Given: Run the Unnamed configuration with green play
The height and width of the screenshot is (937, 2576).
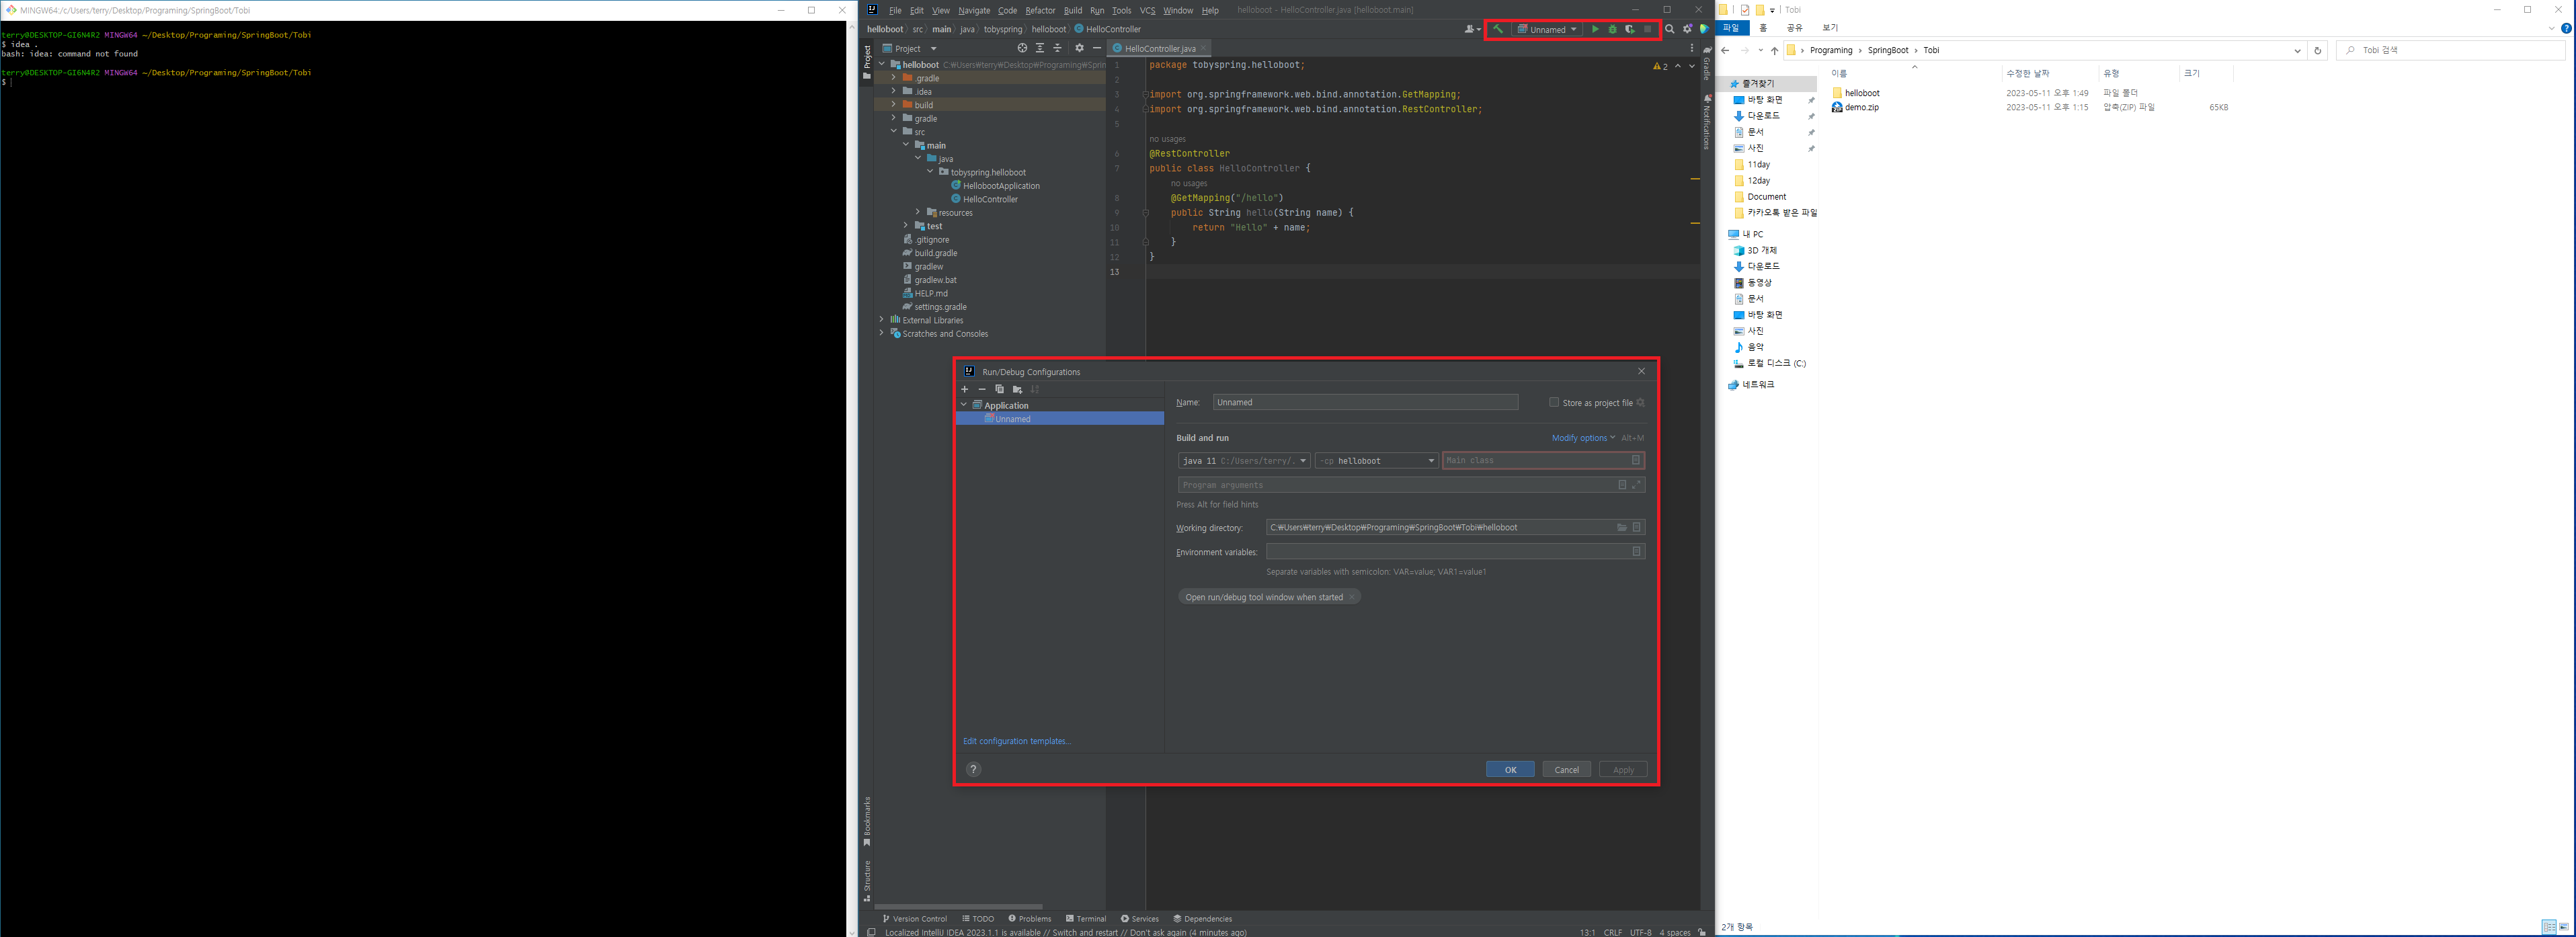Looking at the screenshot, I should click(x=1595, y=29).
